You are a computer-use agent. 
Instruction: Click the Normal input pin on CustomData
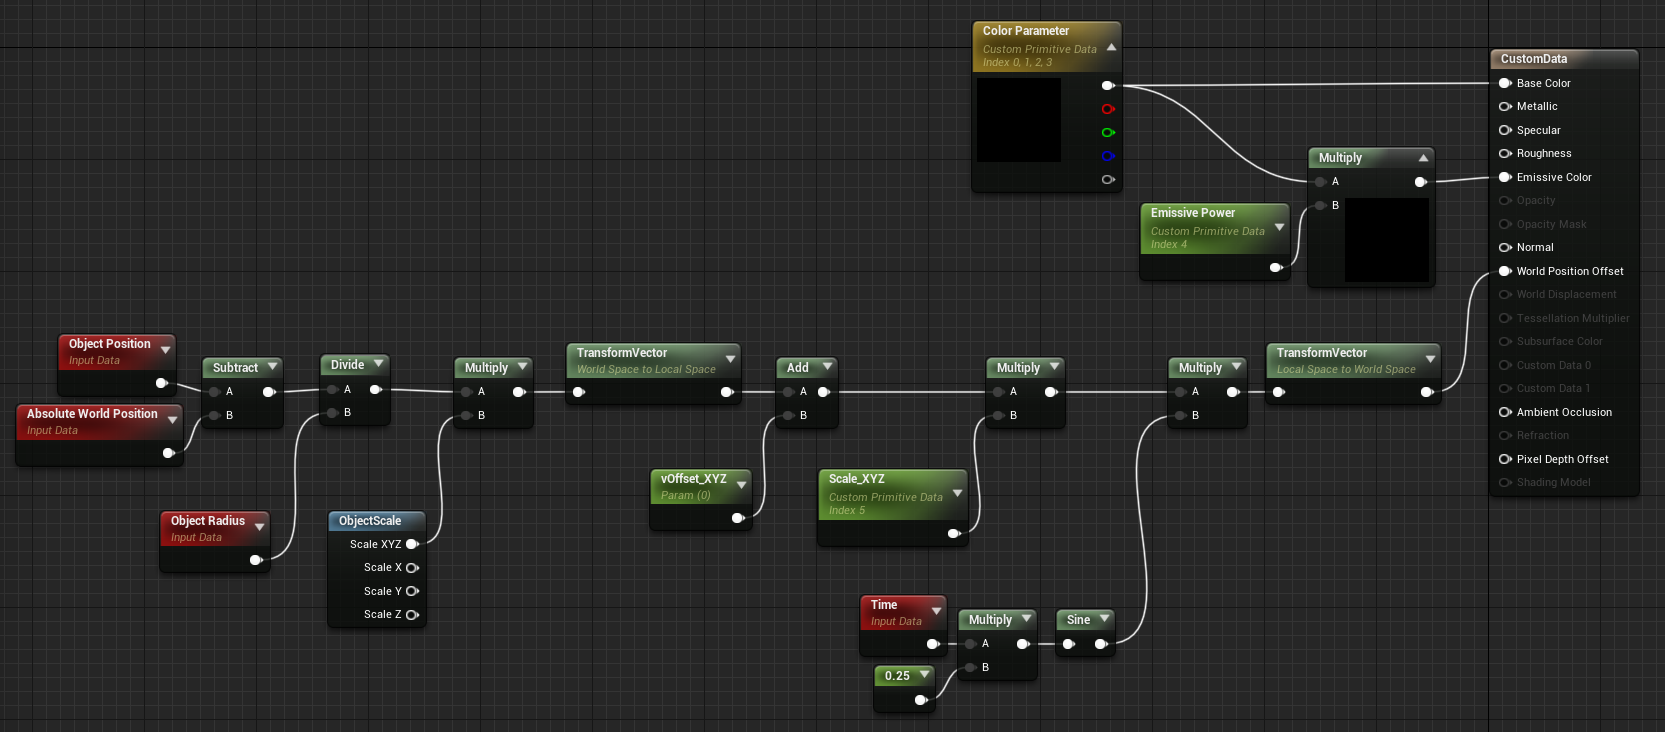[x=1505, y=247]
